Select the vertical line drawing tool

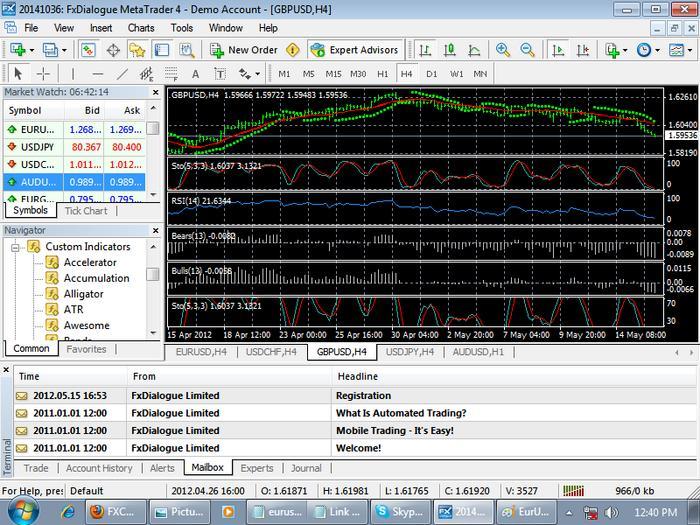[x=73, y=74]
